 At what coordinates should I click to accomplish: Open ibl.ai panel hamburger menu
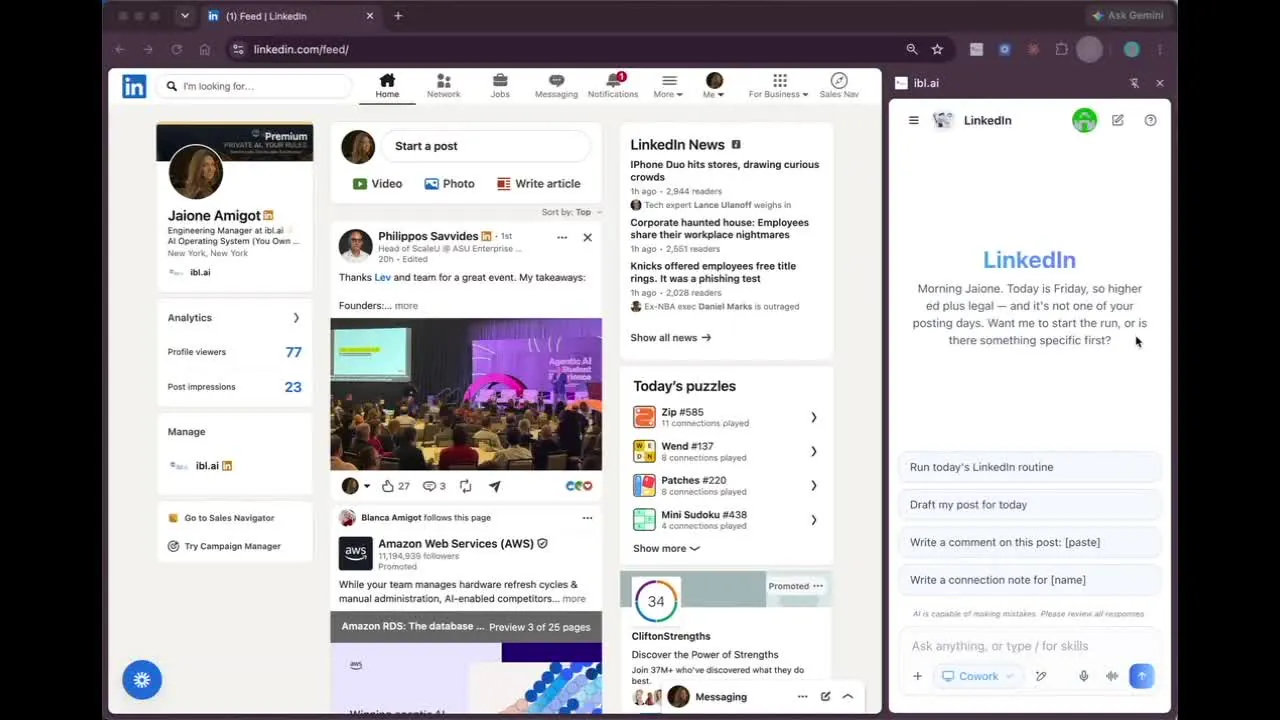tap(913, 120)
